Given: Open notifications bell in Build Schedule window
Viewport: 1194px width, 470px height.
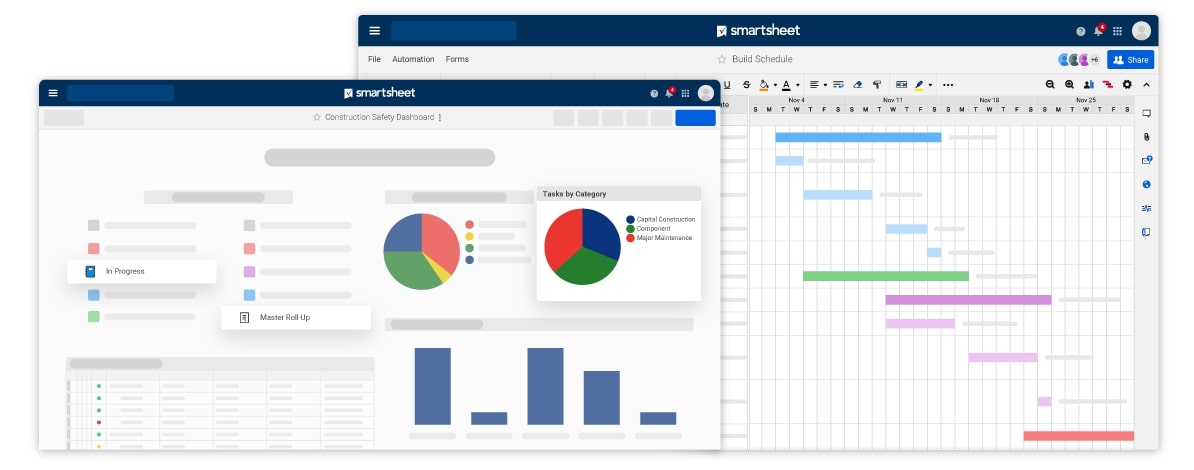Looking at the screenshot, I should [1098, 31].
